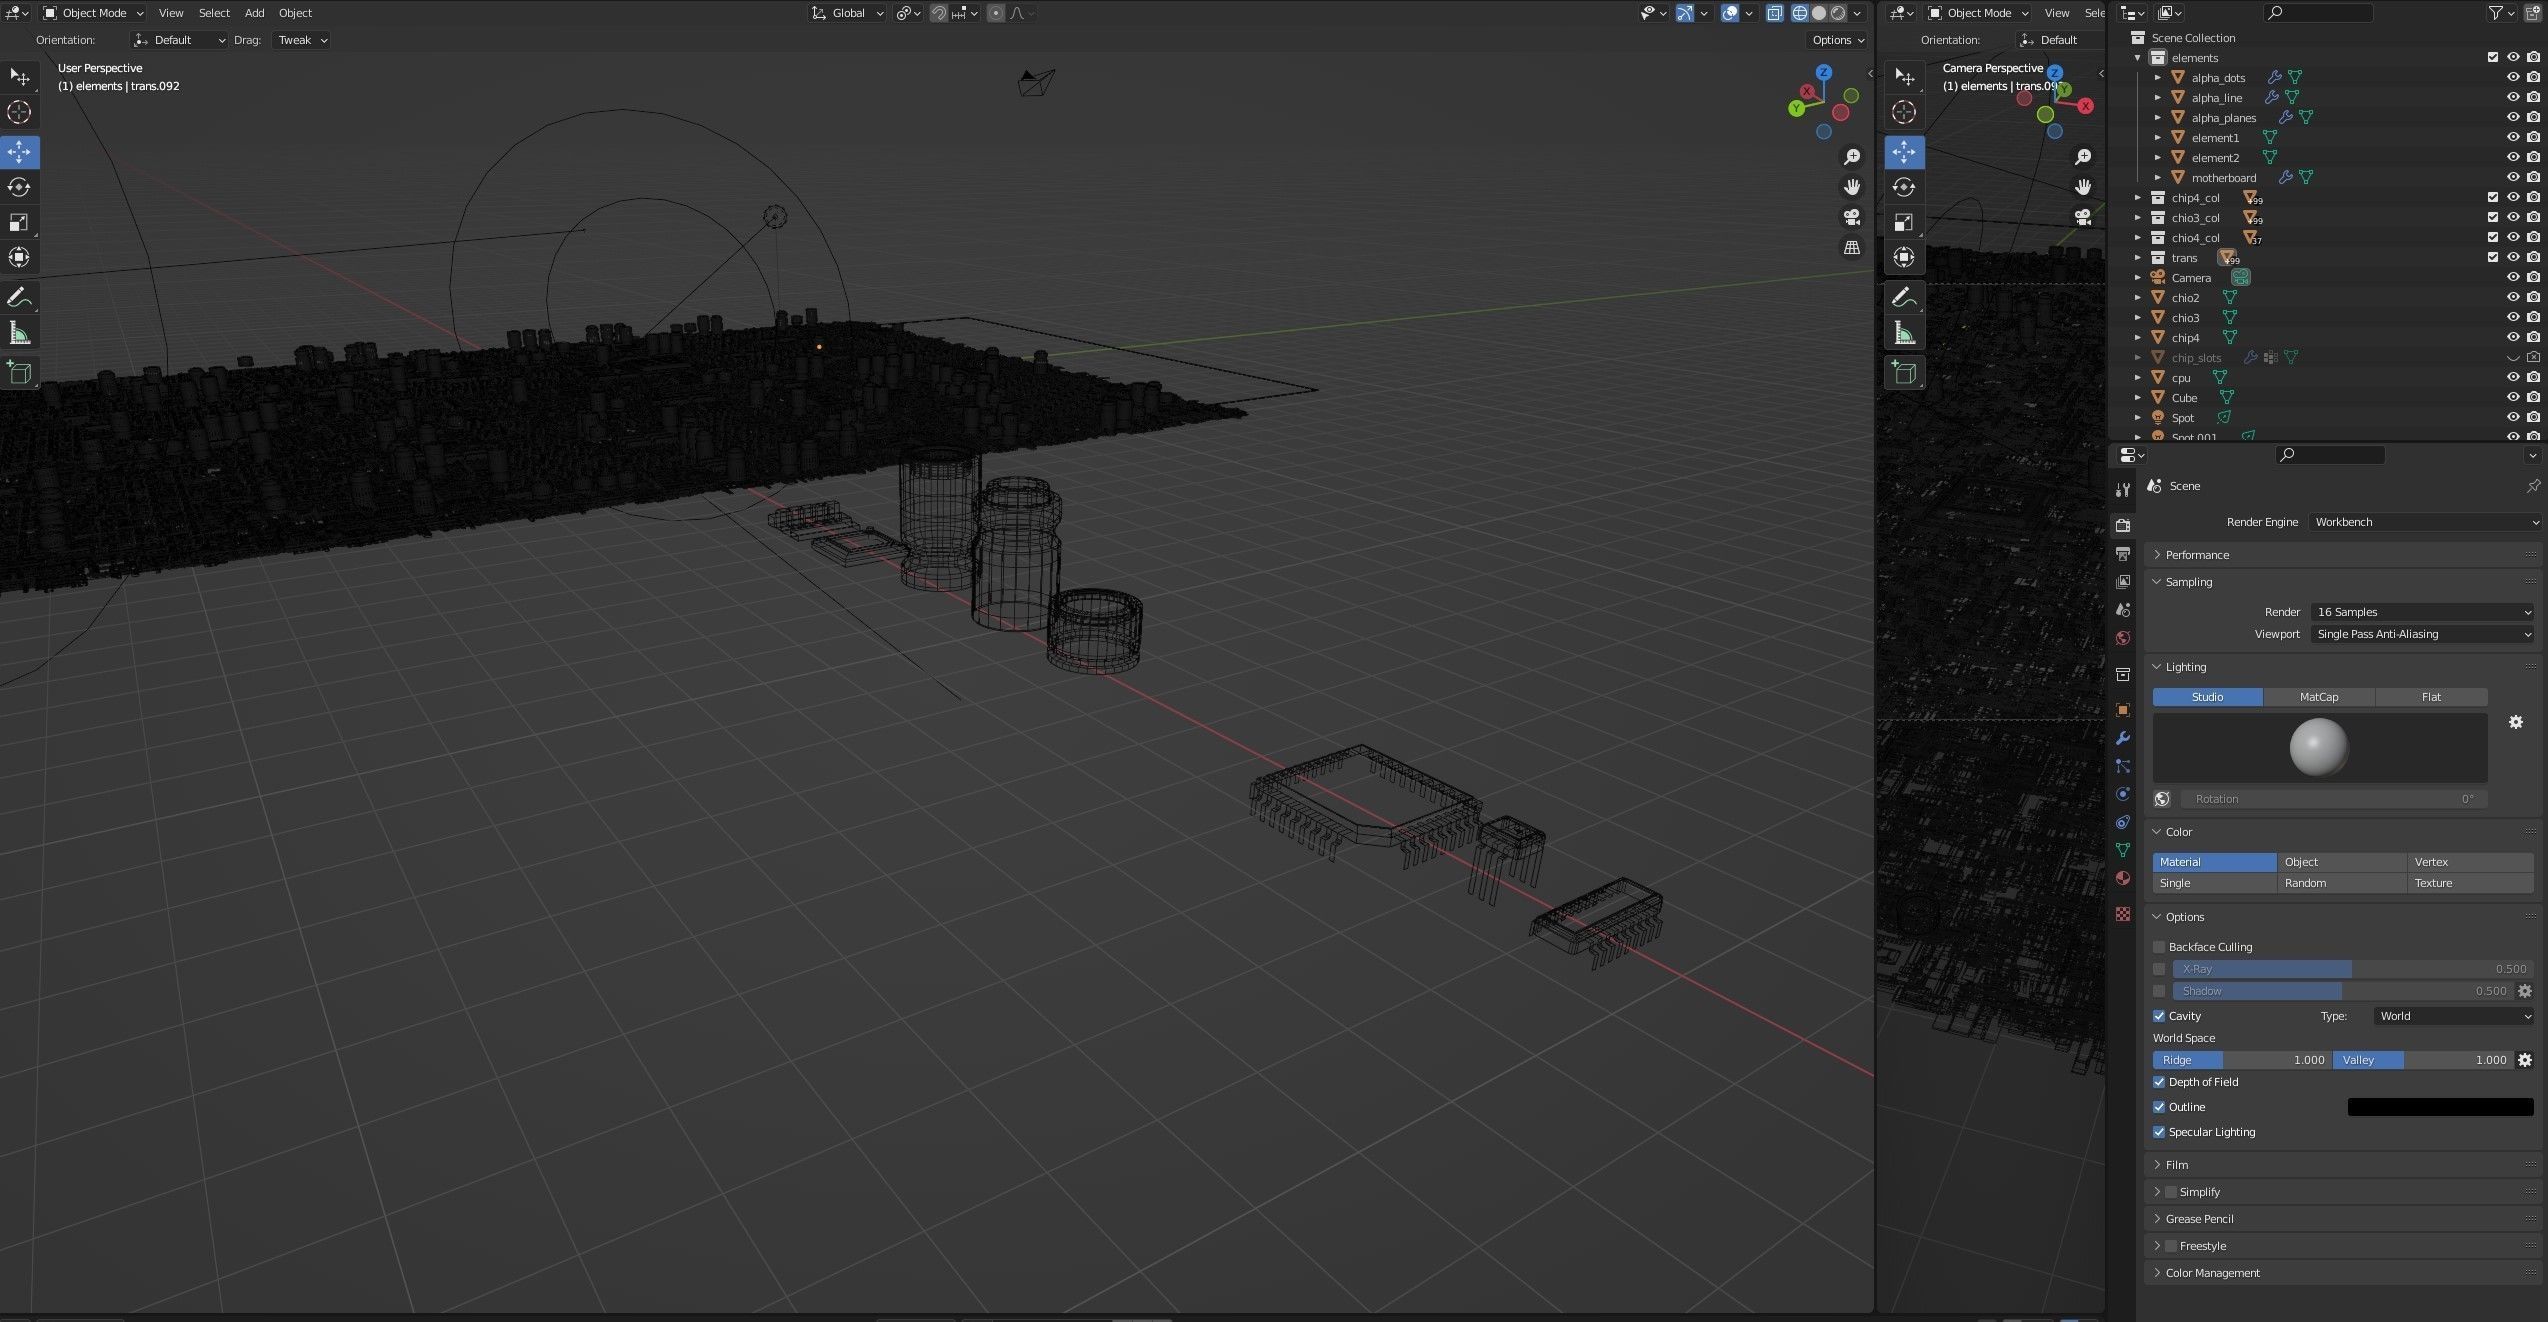The image size is (2548, 1322).
Task: Open Modifier Properties with the wrench icon
Action: 2122,738
